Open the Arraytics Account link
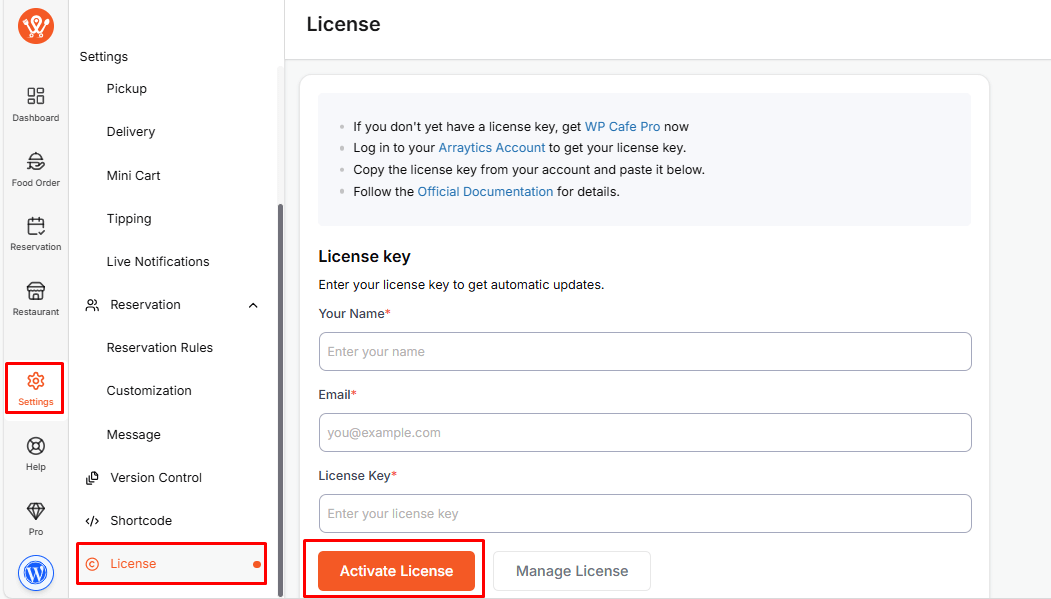The height and width of the screenshot is (599, 1051). 491,148
